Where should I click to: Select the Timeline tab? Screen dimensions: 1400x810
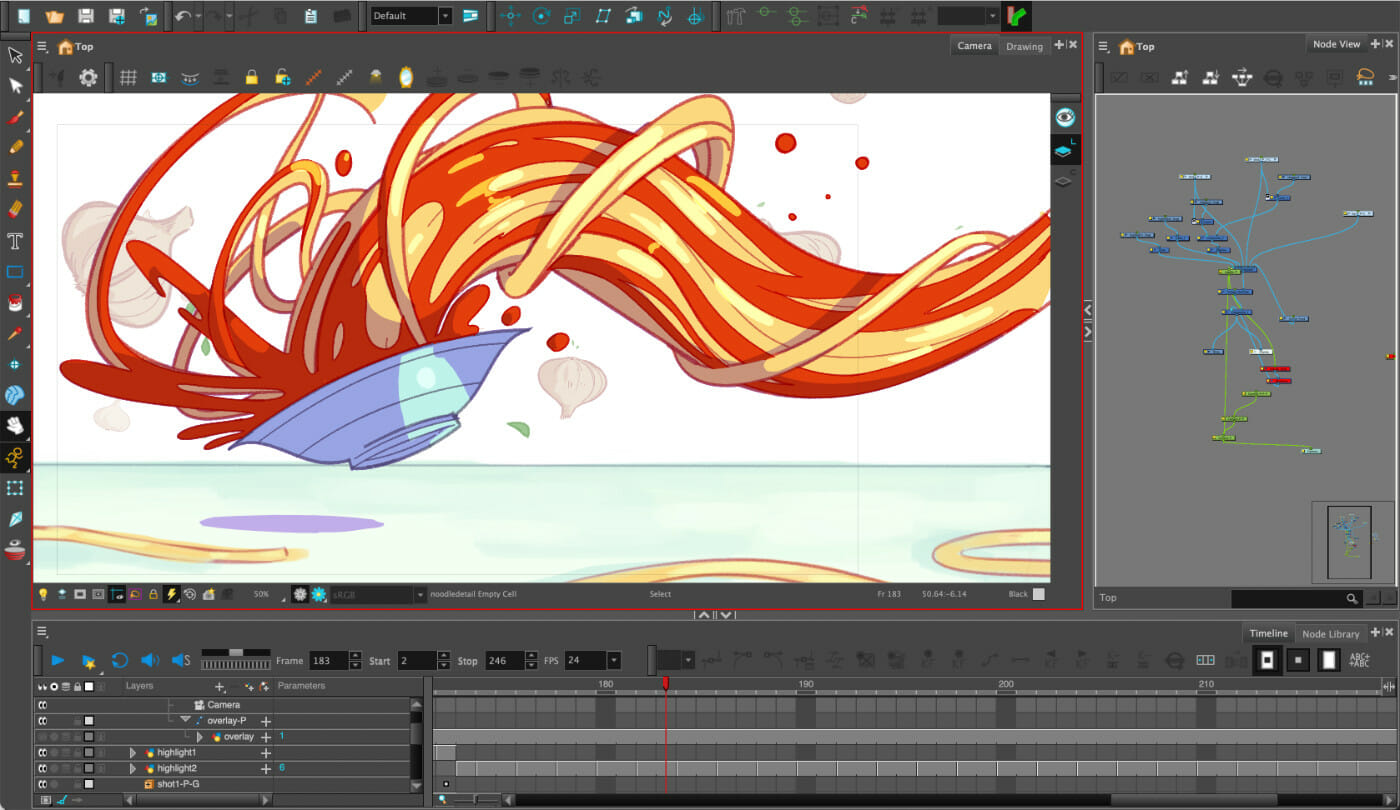[1268, 633]
